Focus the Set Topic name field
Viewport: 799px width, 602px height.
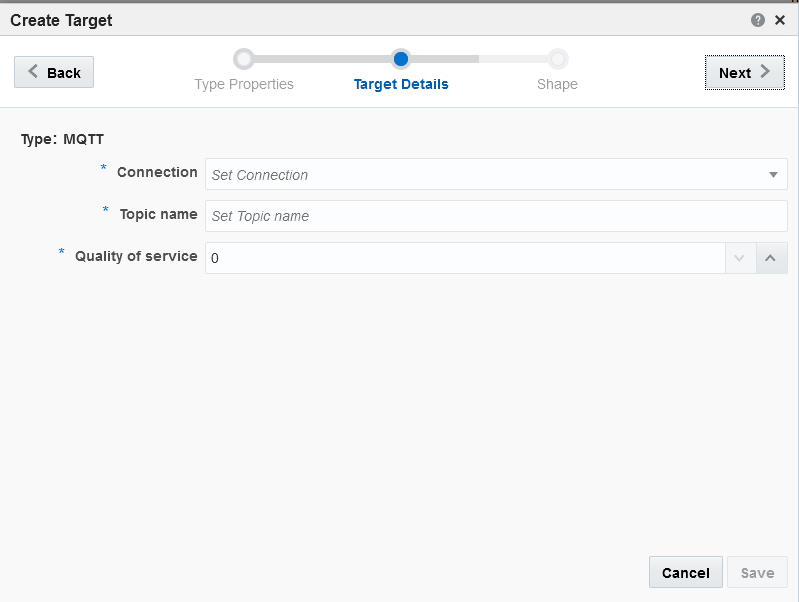click(496, 216)
